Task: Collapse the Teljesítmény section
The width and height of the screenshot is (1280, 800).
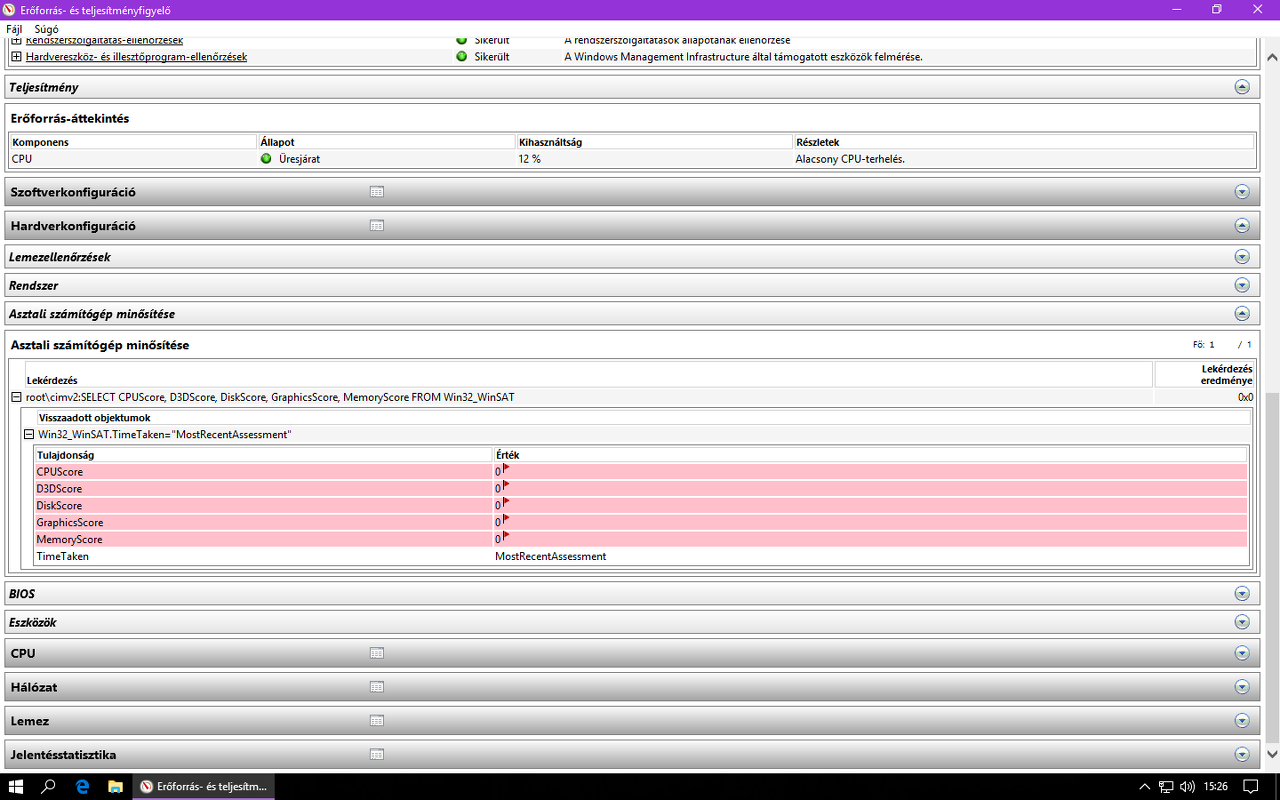Action: click(x=1242, y=87)
